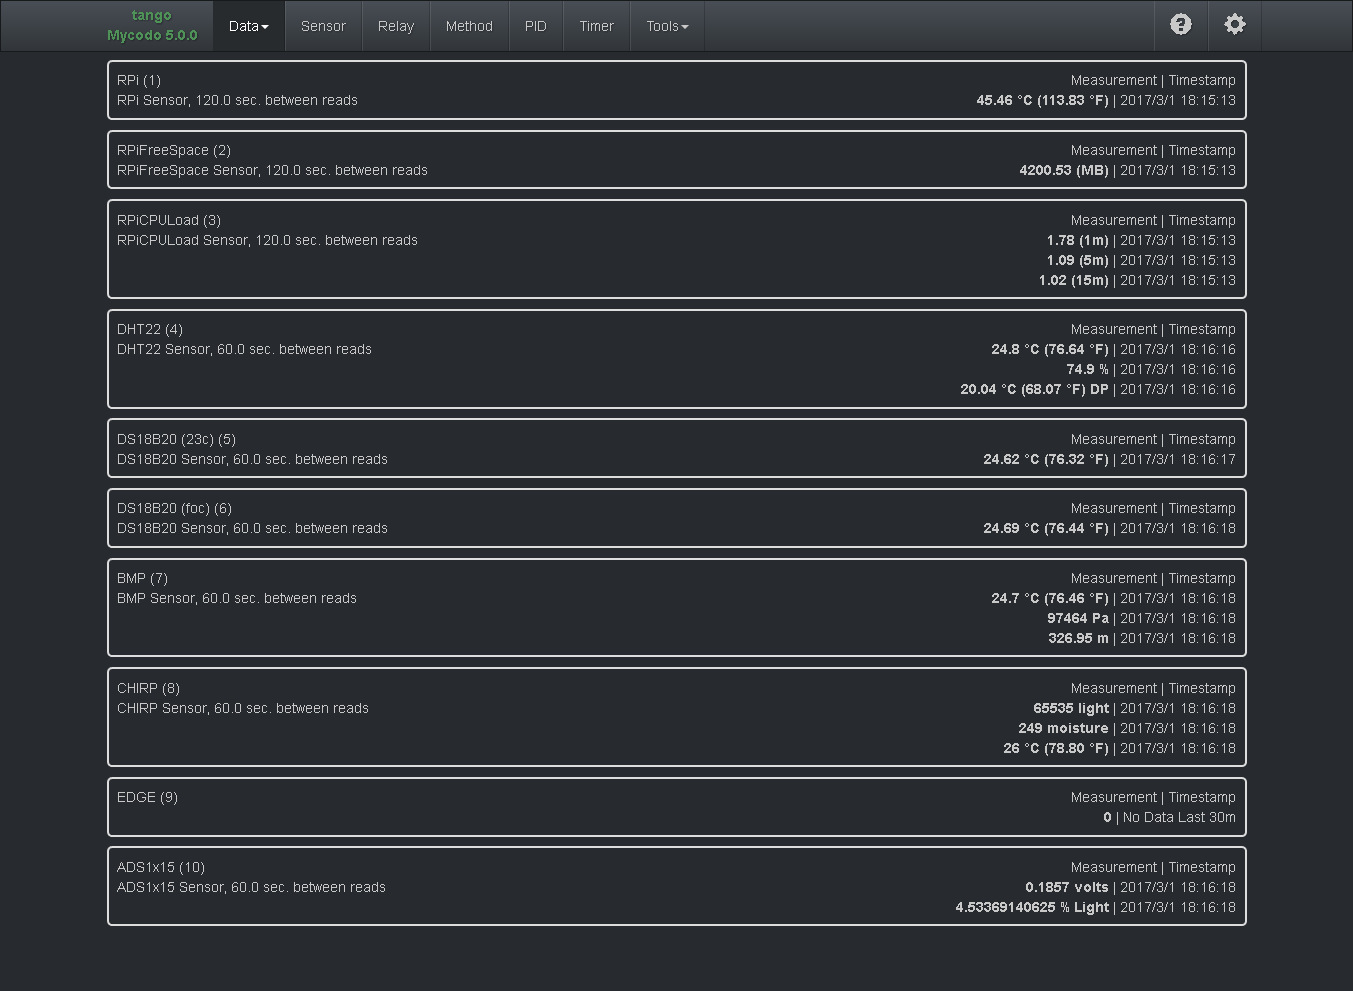Click the 45.46 °C (113.83 °F) reading
The width and height of the screenshot is (1353, 991).
pyautogui.click(x=1042, y=100)
